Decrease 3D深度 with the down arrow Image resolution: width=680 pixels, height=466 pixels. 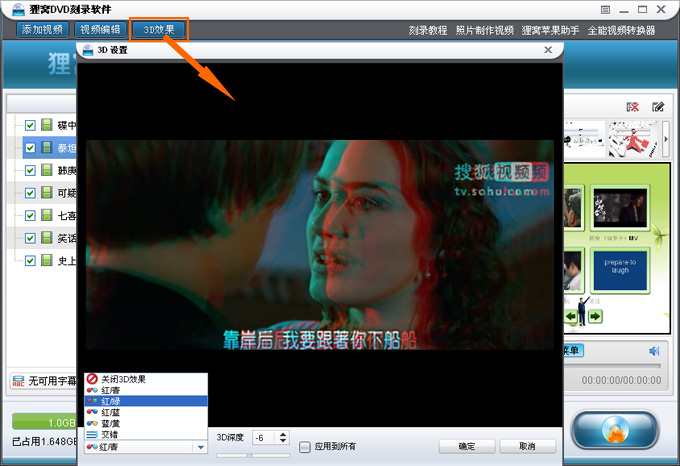click(283, 441)
